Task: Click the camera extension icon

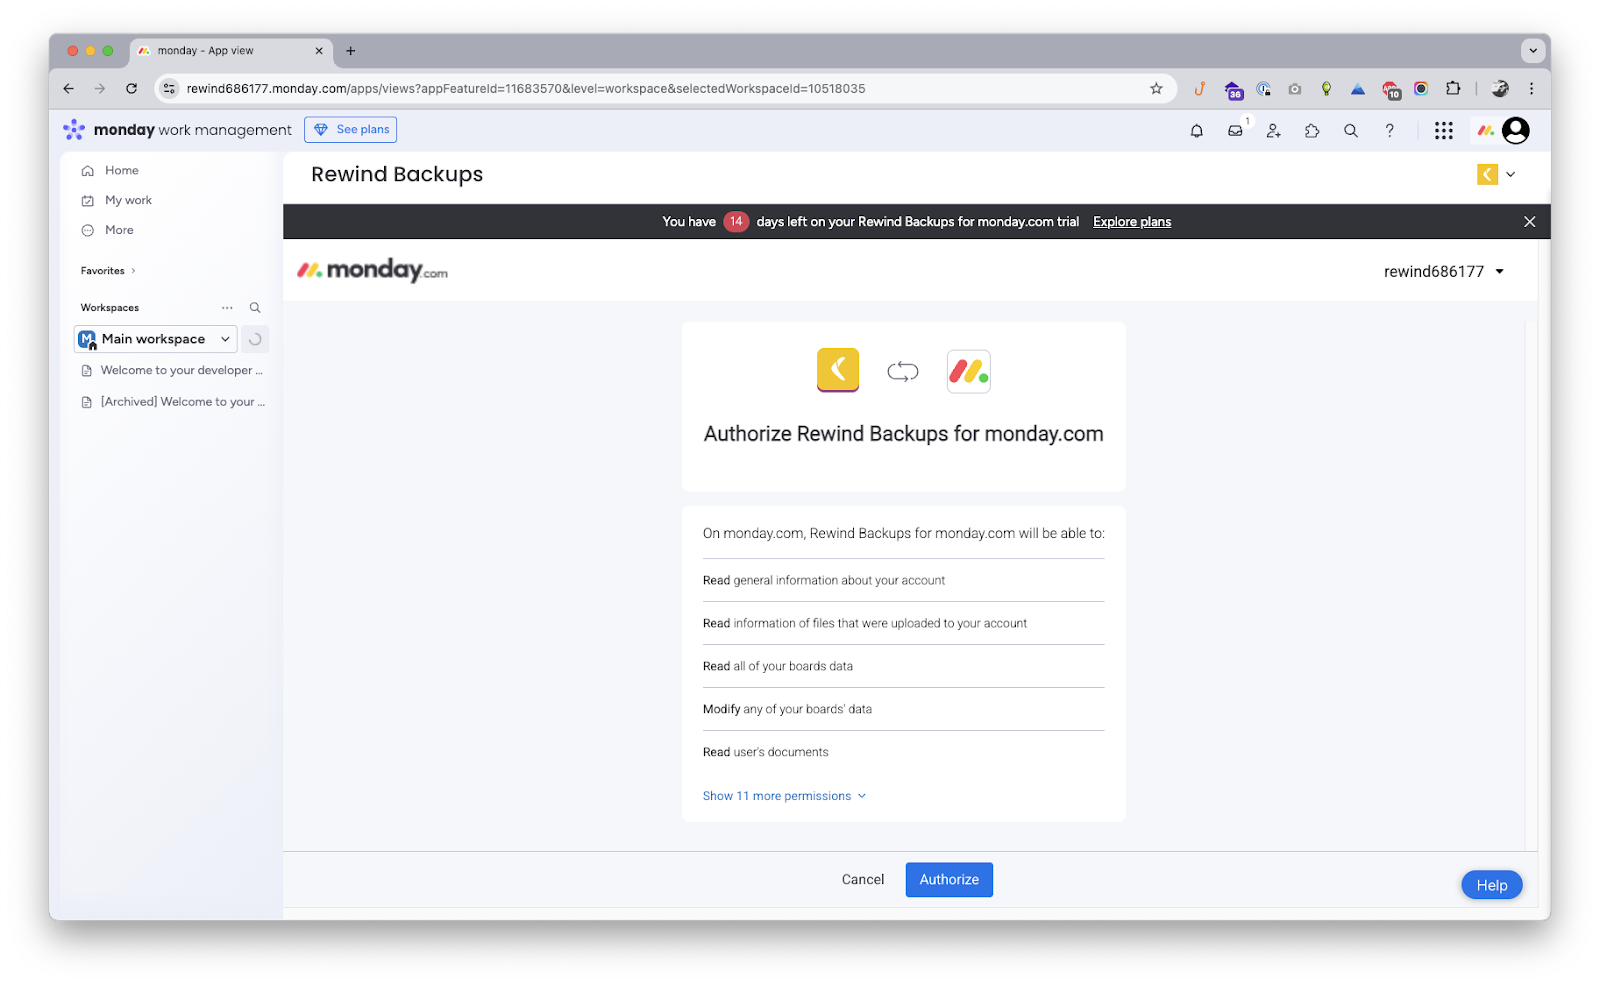Action: [1295, 89]
